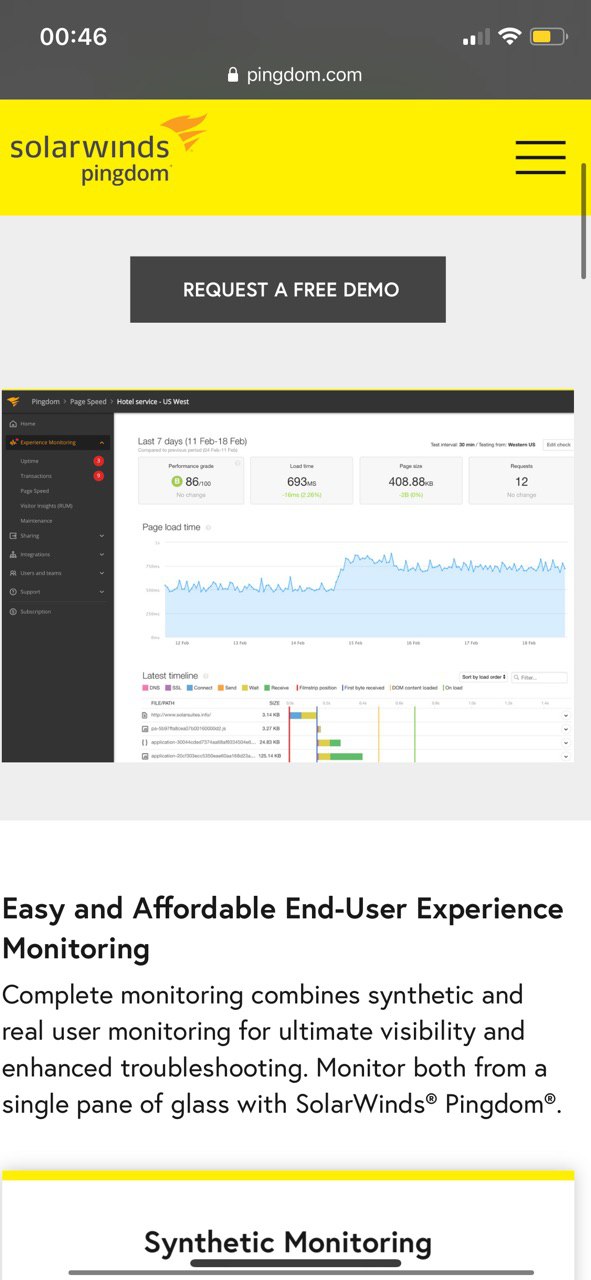
Task: Expand the 3.27 KB js file row chevron
Action: pyautogui.click(x=565, y=729)
